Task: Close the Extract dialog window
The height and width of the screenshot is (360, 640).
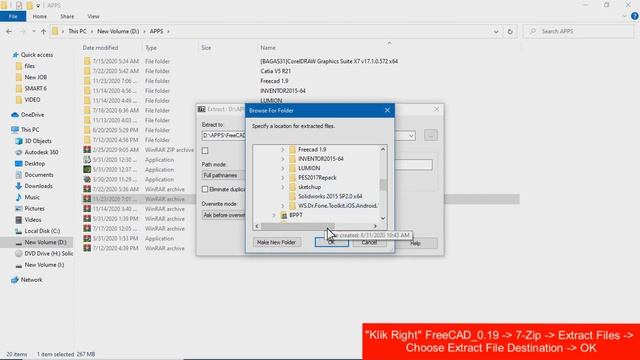Action: click(436, 109)
